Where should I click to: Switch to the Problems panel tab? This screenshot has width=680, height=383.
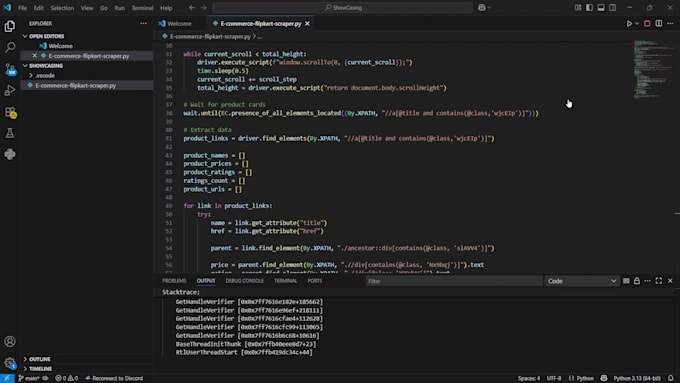click(x=174, y=281)
